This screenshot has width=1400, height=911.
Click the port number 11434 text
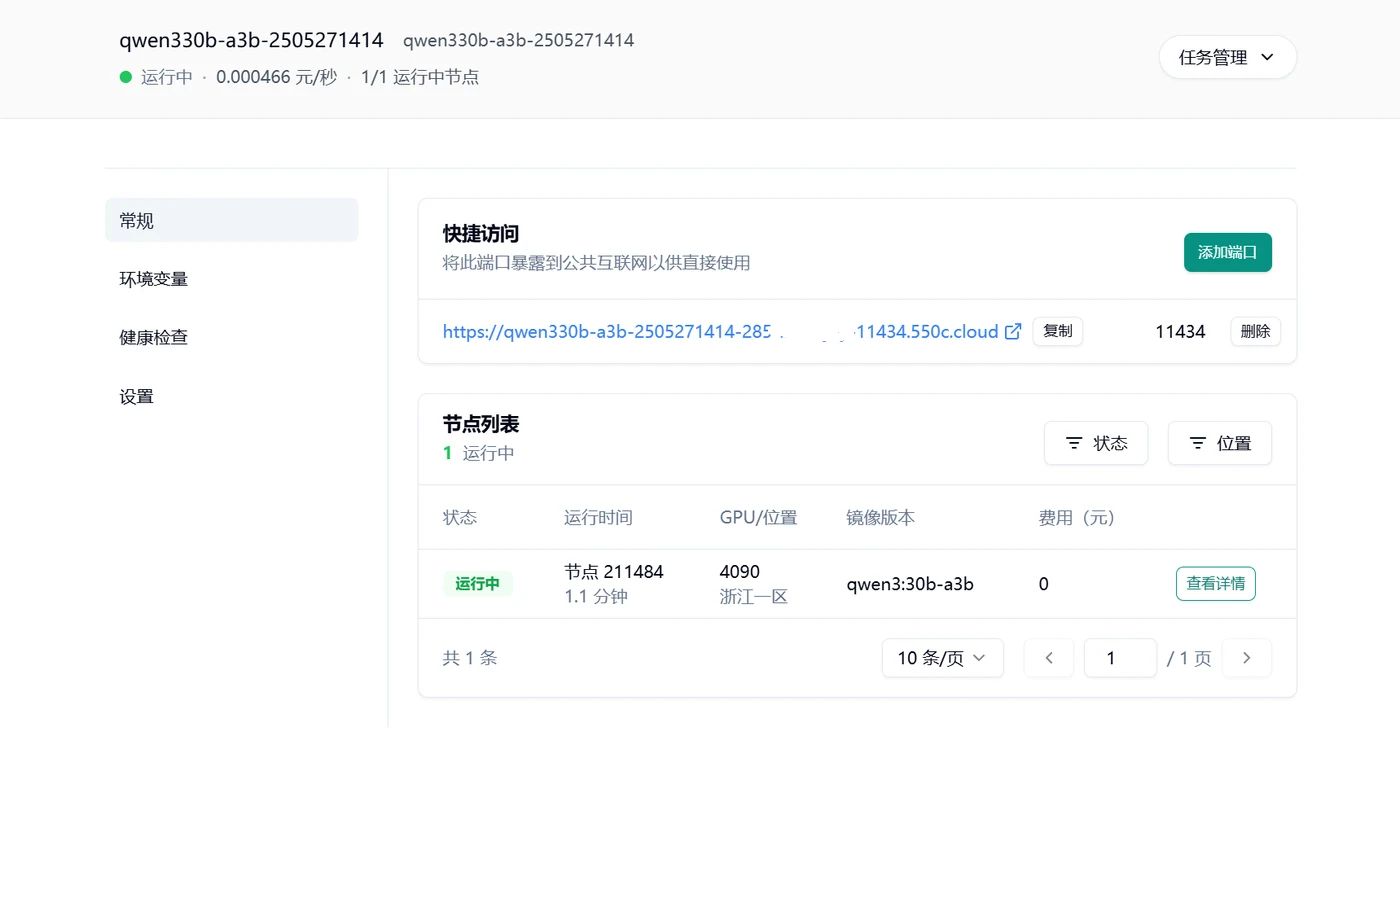(1180, 332)
